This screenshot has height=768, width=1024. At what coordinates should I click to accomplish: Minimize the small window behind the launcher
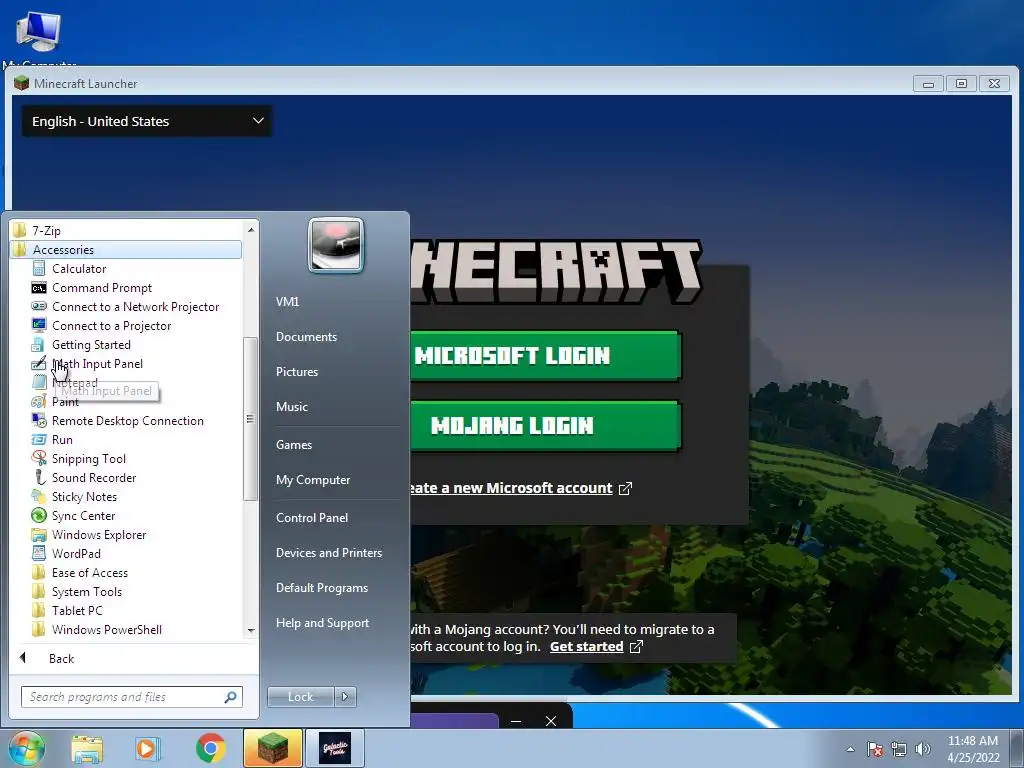tap(516, 721)
